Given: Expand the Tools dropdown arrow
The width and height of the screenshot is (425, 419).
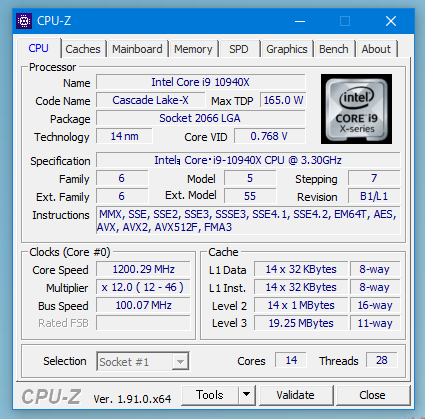Looking at the screenshot, I should 247,395.
